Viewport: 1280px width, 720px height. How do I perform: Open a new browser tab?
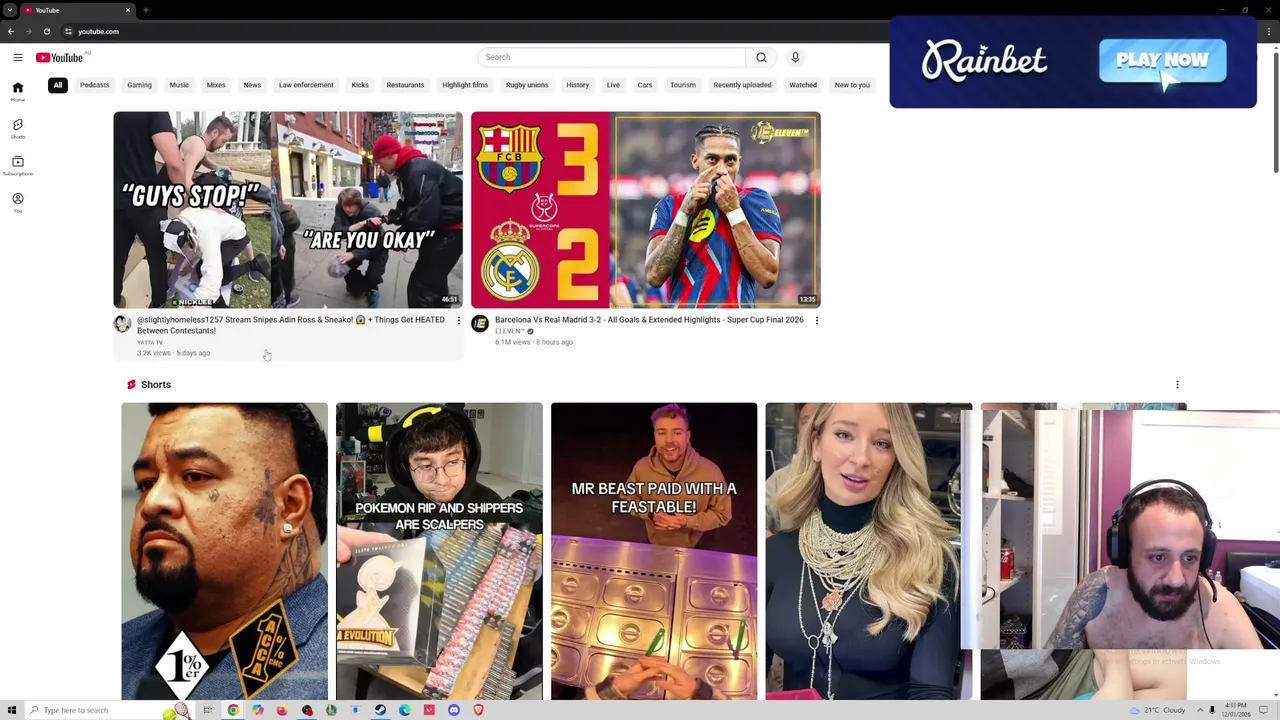pos(146,10)
